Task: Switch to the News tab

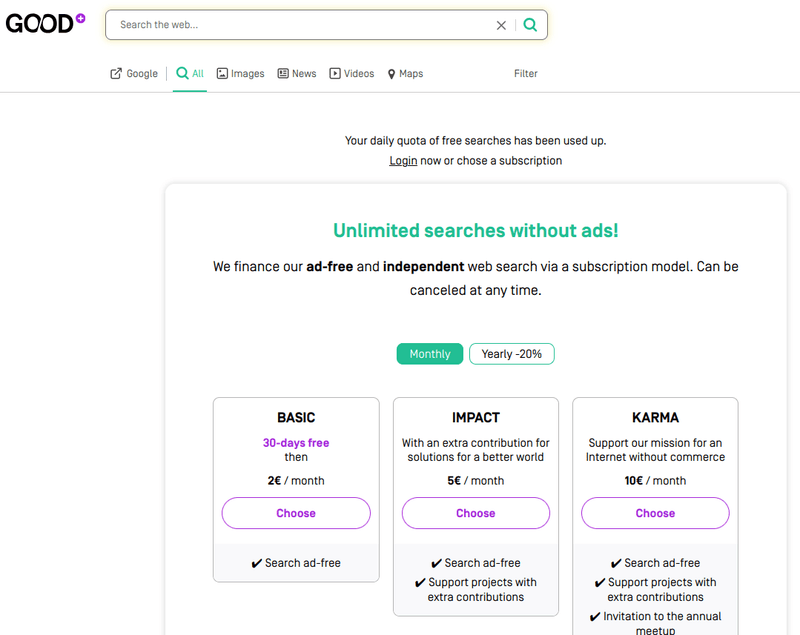Action: (296, 73)
